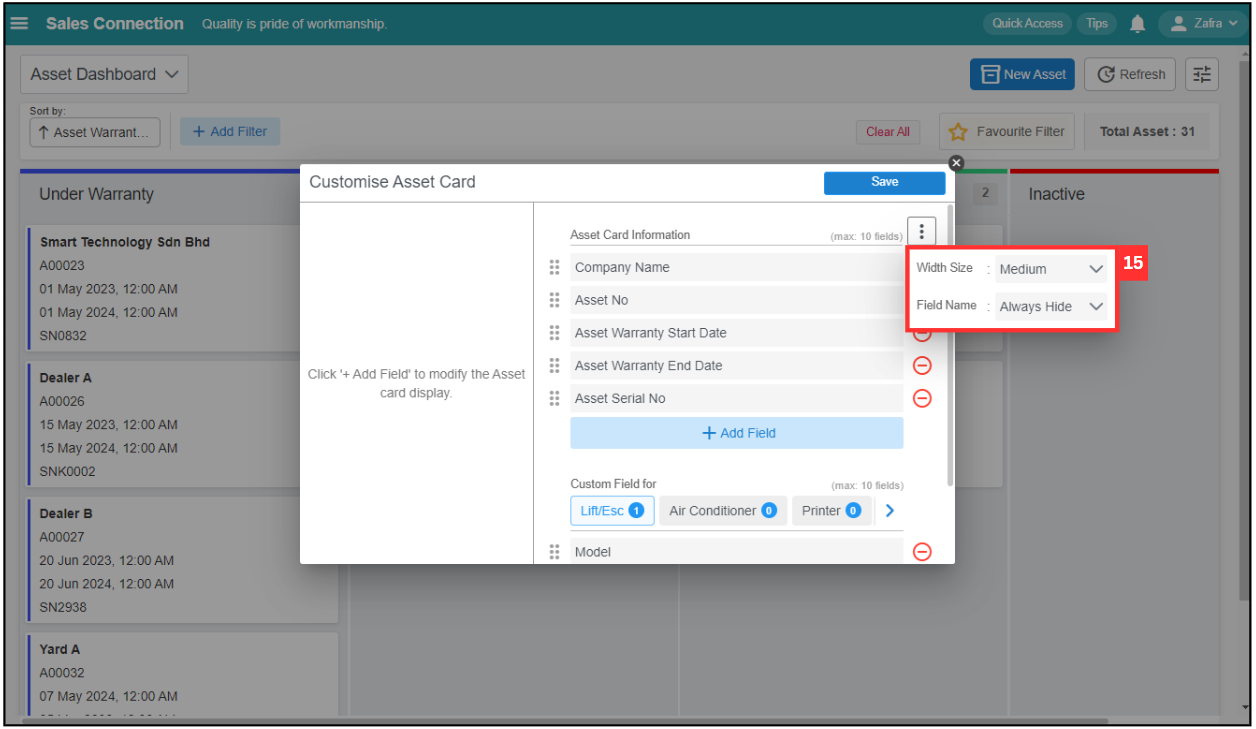The height and width of the screenshot is (729, 1256).
Task: Open notifications bell
Action: (1137, 23)
